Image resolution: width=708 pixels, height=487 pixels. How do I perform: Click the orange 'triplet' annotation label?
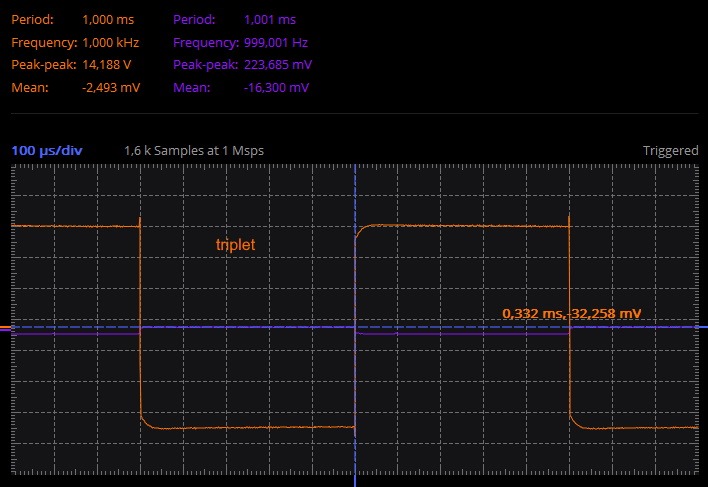point(235,245)
